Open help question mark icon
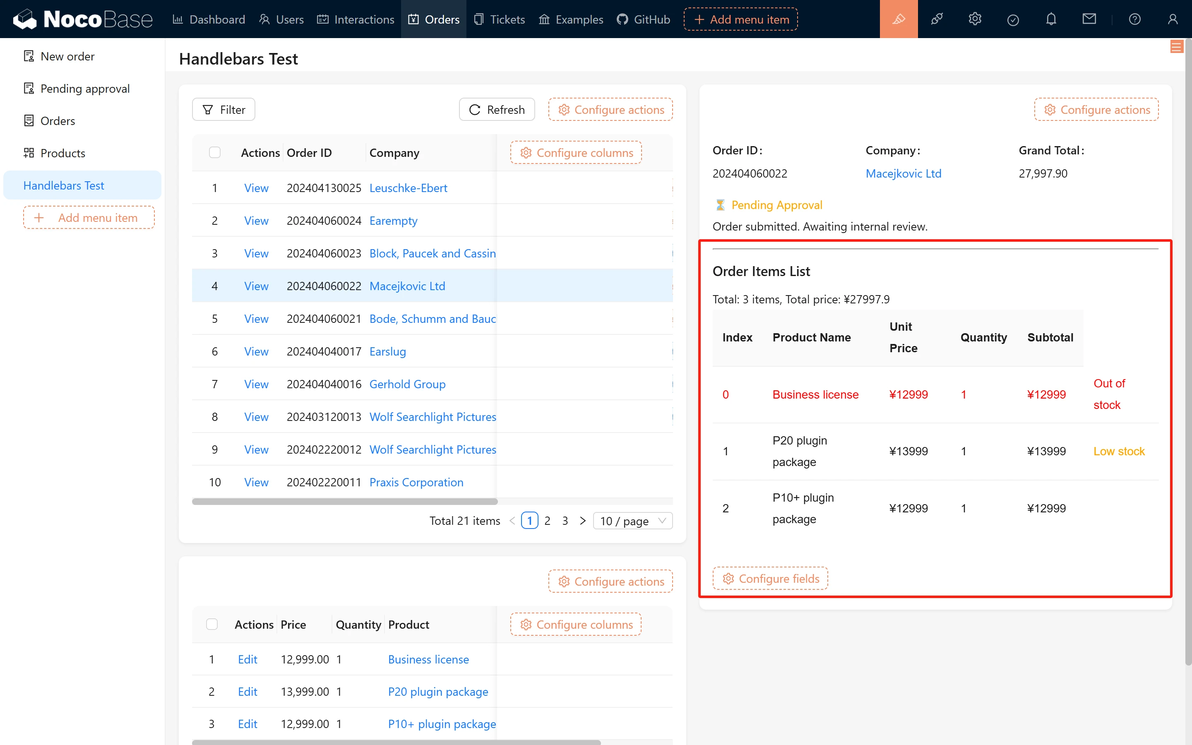1192x745 pixels. tap(1134, 19)
